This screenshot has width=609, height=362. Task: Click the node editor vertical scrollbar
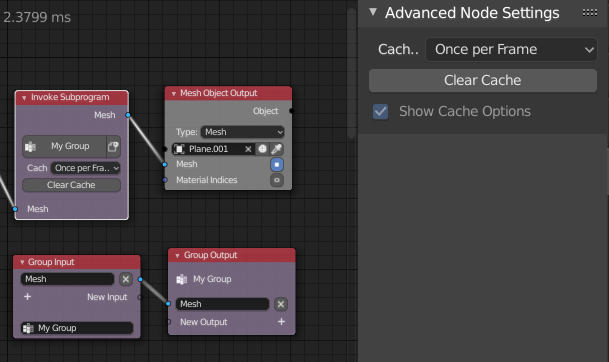pyautogui.click(x=352, y=74)
